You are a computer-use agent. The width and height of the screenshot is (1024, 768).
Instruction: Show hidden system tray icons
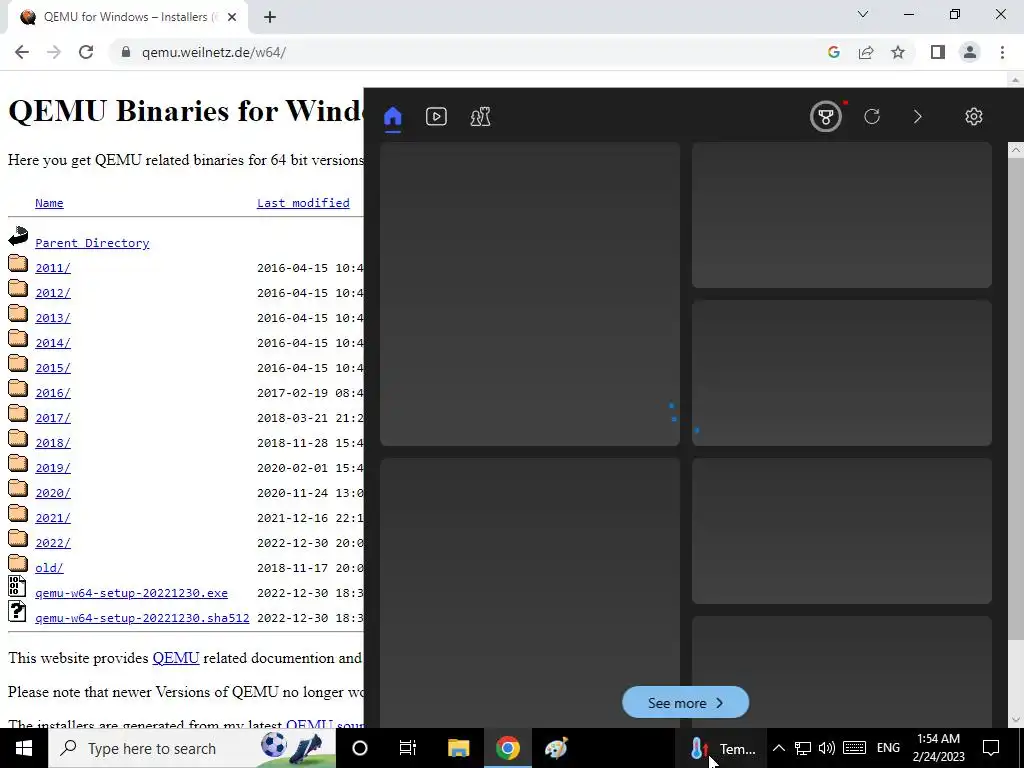778,748
